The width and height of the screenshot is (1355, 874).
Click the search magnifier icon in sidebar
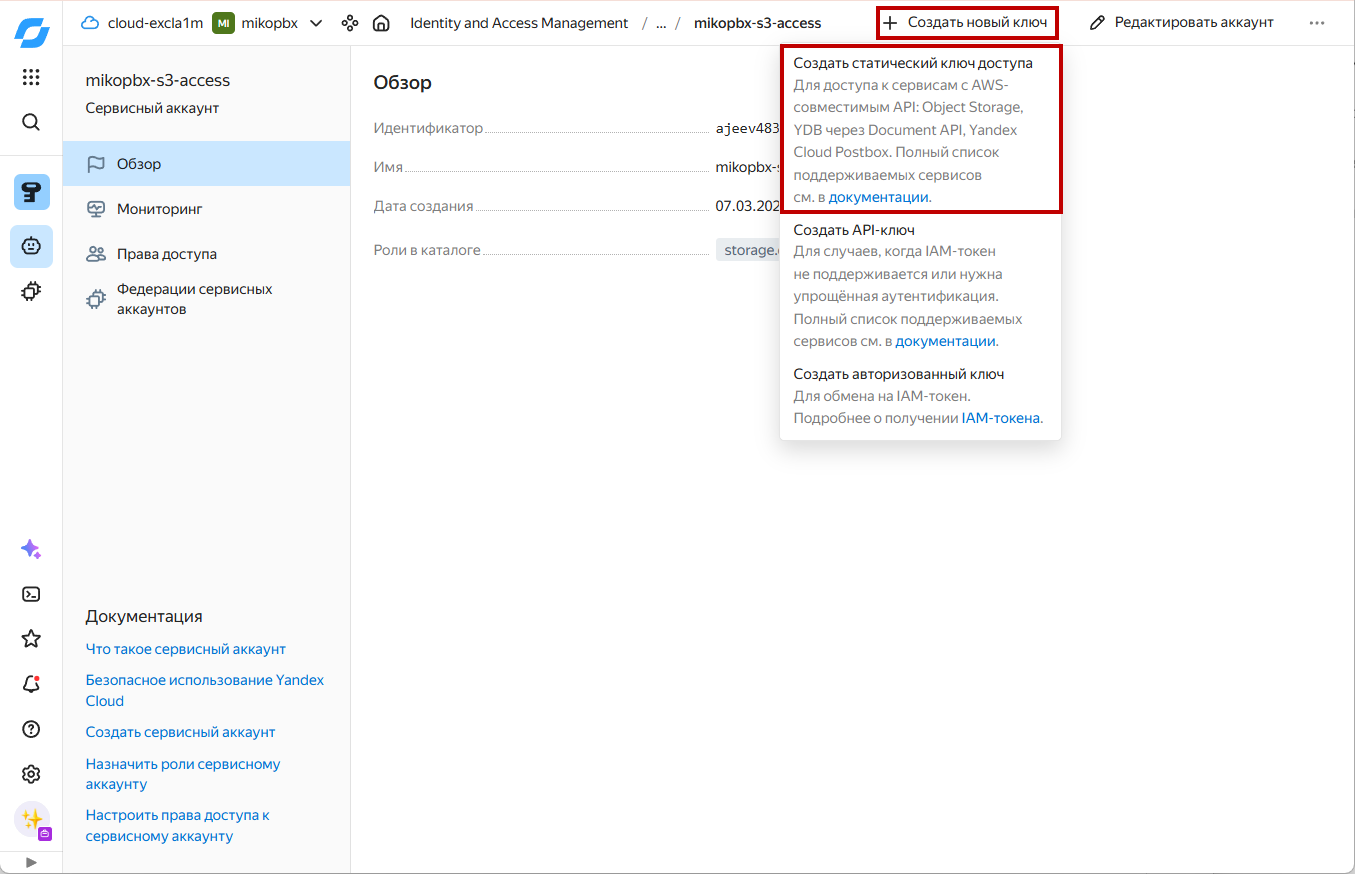31,122
